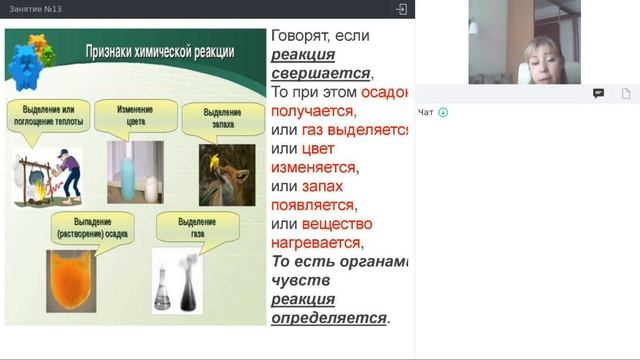Open the documents page icon
The image size is (640, 360).
click(x=626, y=93)
